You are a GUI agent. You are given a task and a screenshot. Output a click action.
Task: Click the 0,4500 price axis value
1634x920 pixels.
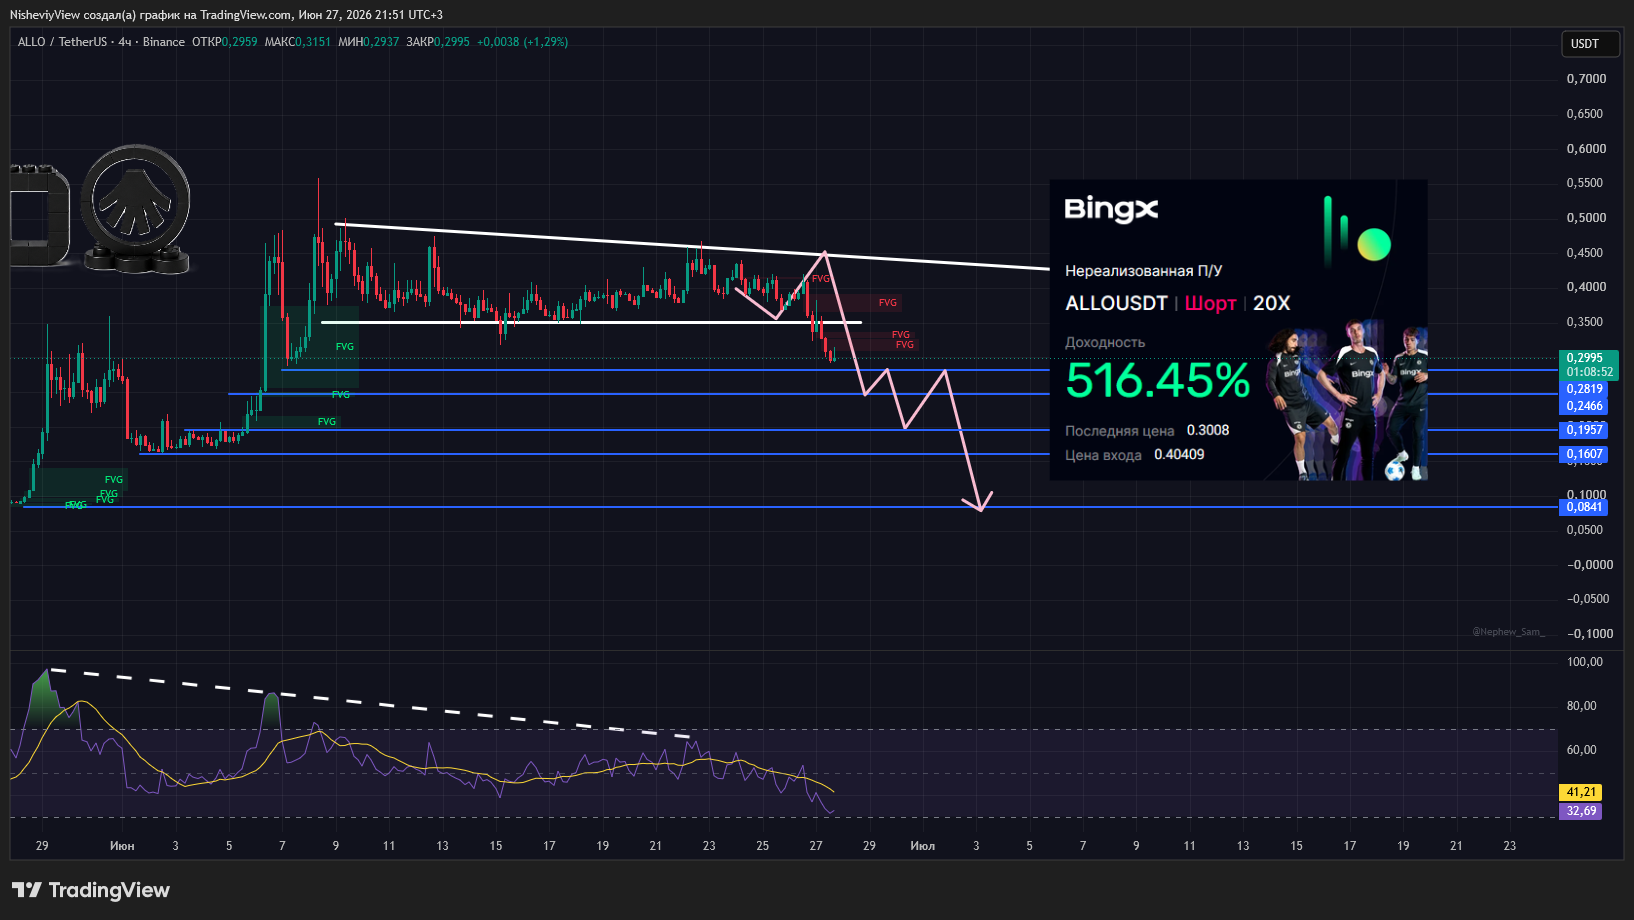tap(1586, 253)
